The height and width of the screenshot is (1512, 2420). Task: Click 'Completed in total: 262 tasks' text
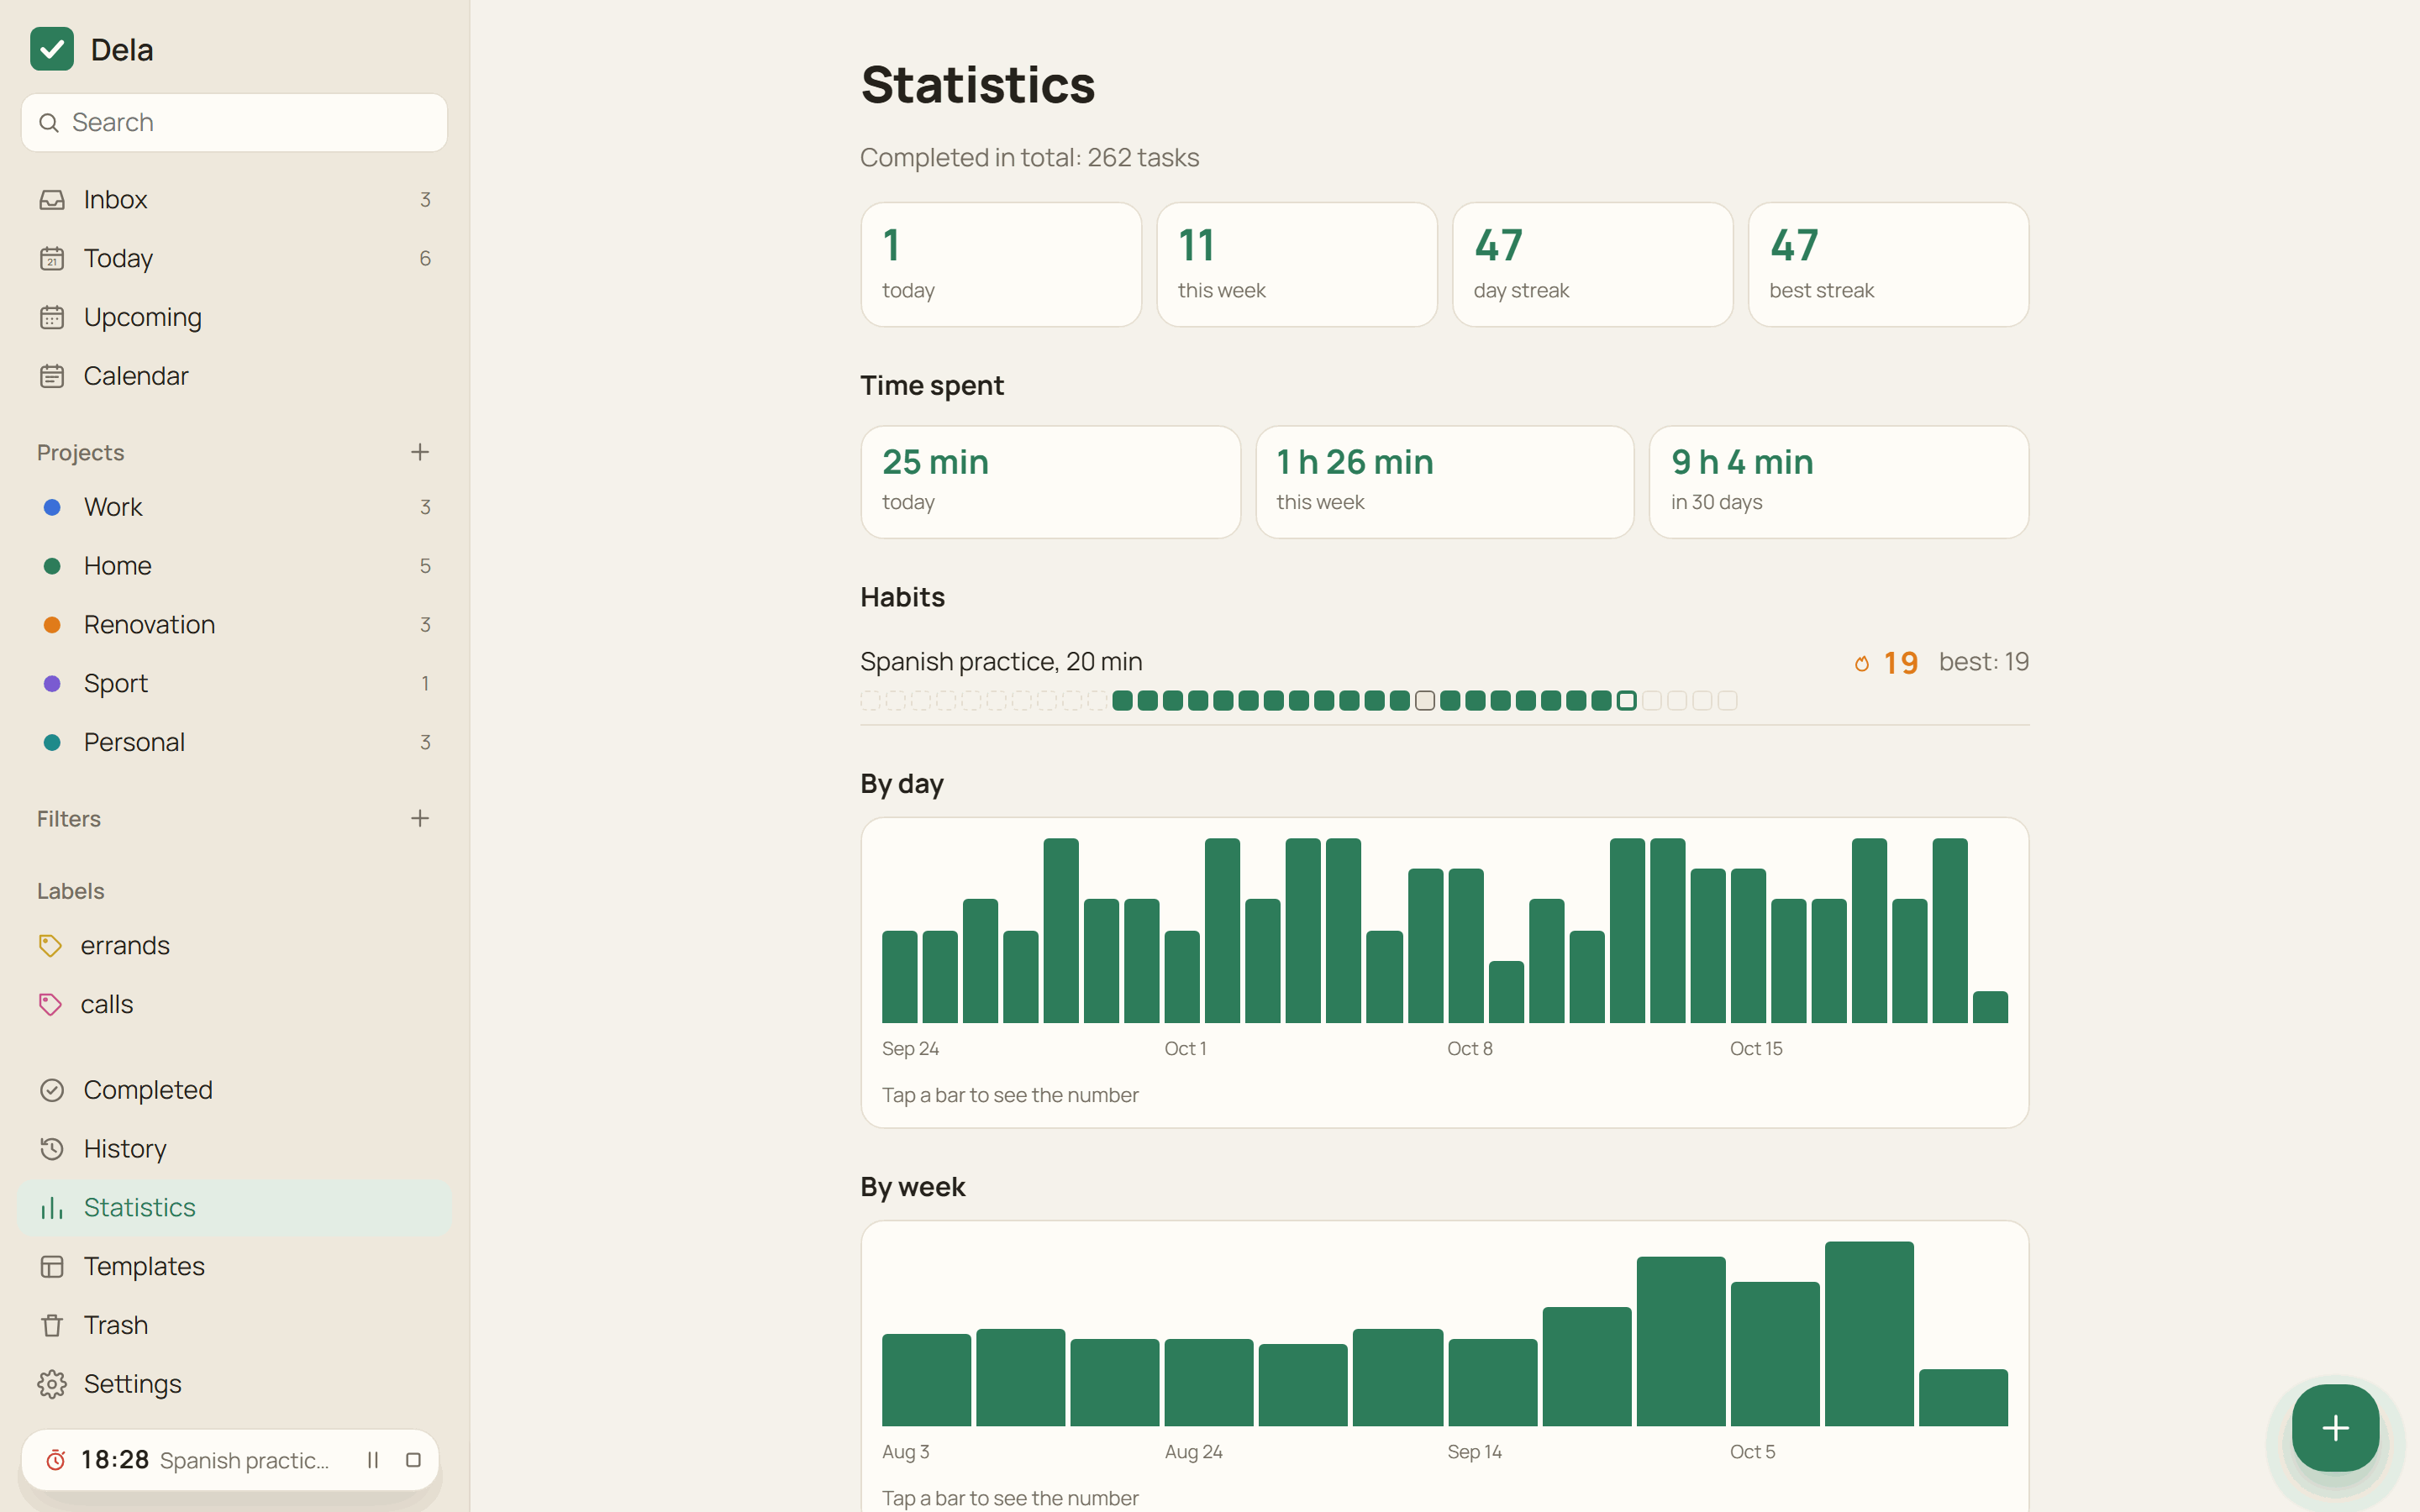click(1029, 158)
